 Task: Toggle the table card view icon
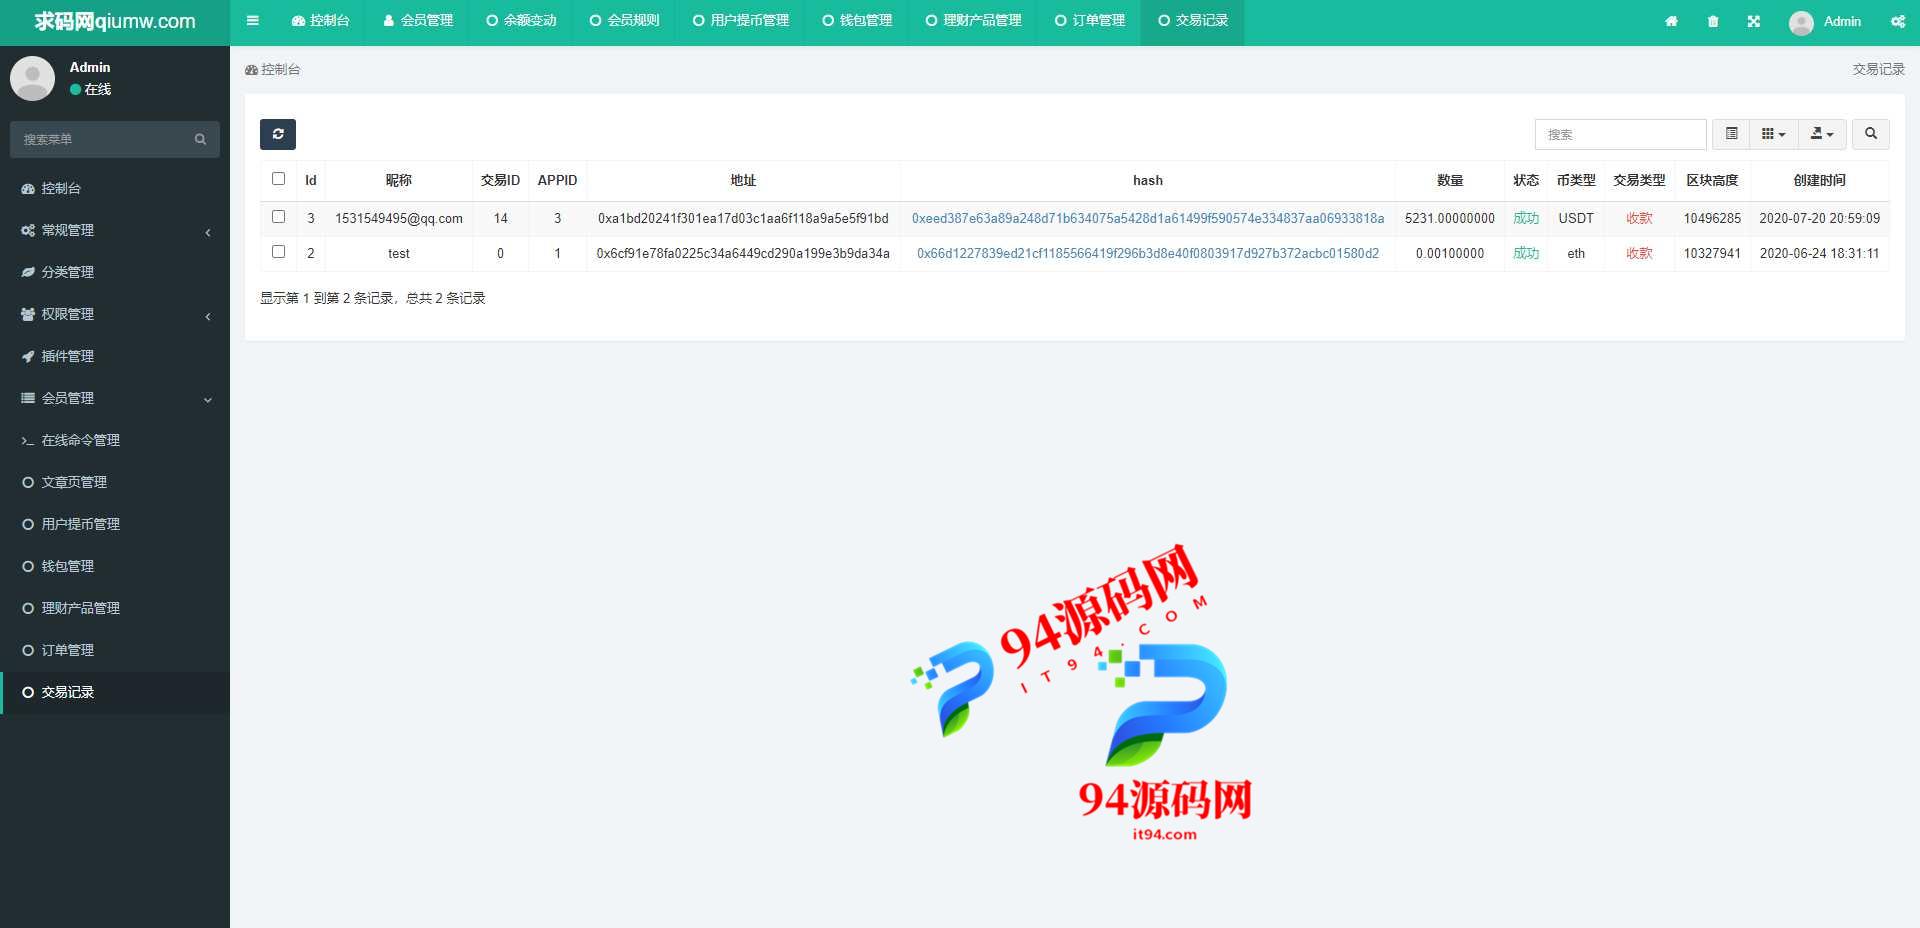tap(1732, 134)
